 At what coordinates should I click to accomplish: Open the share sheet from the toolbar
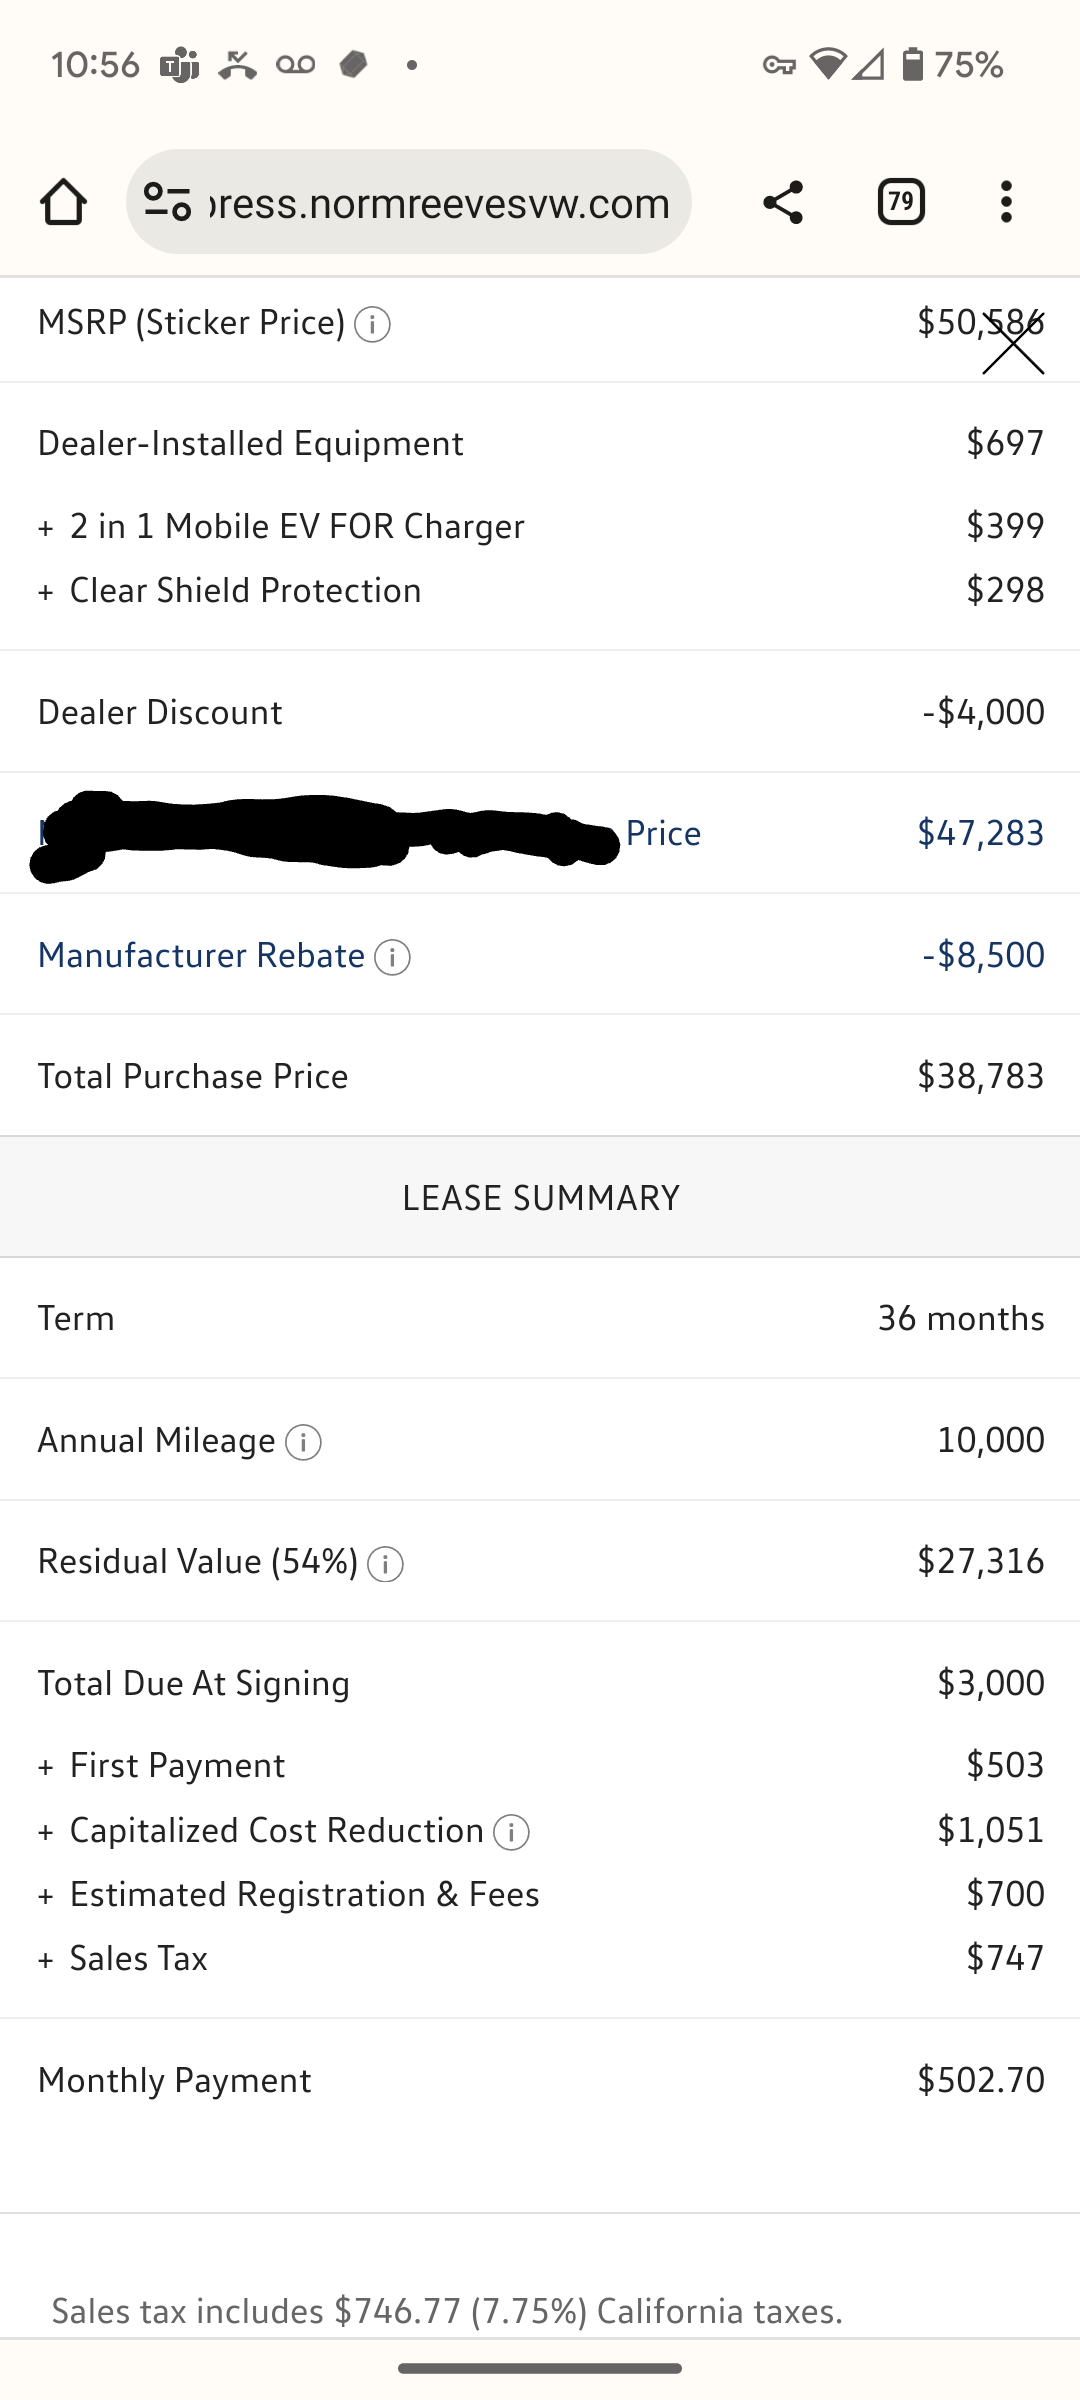[x=783, y=202]
